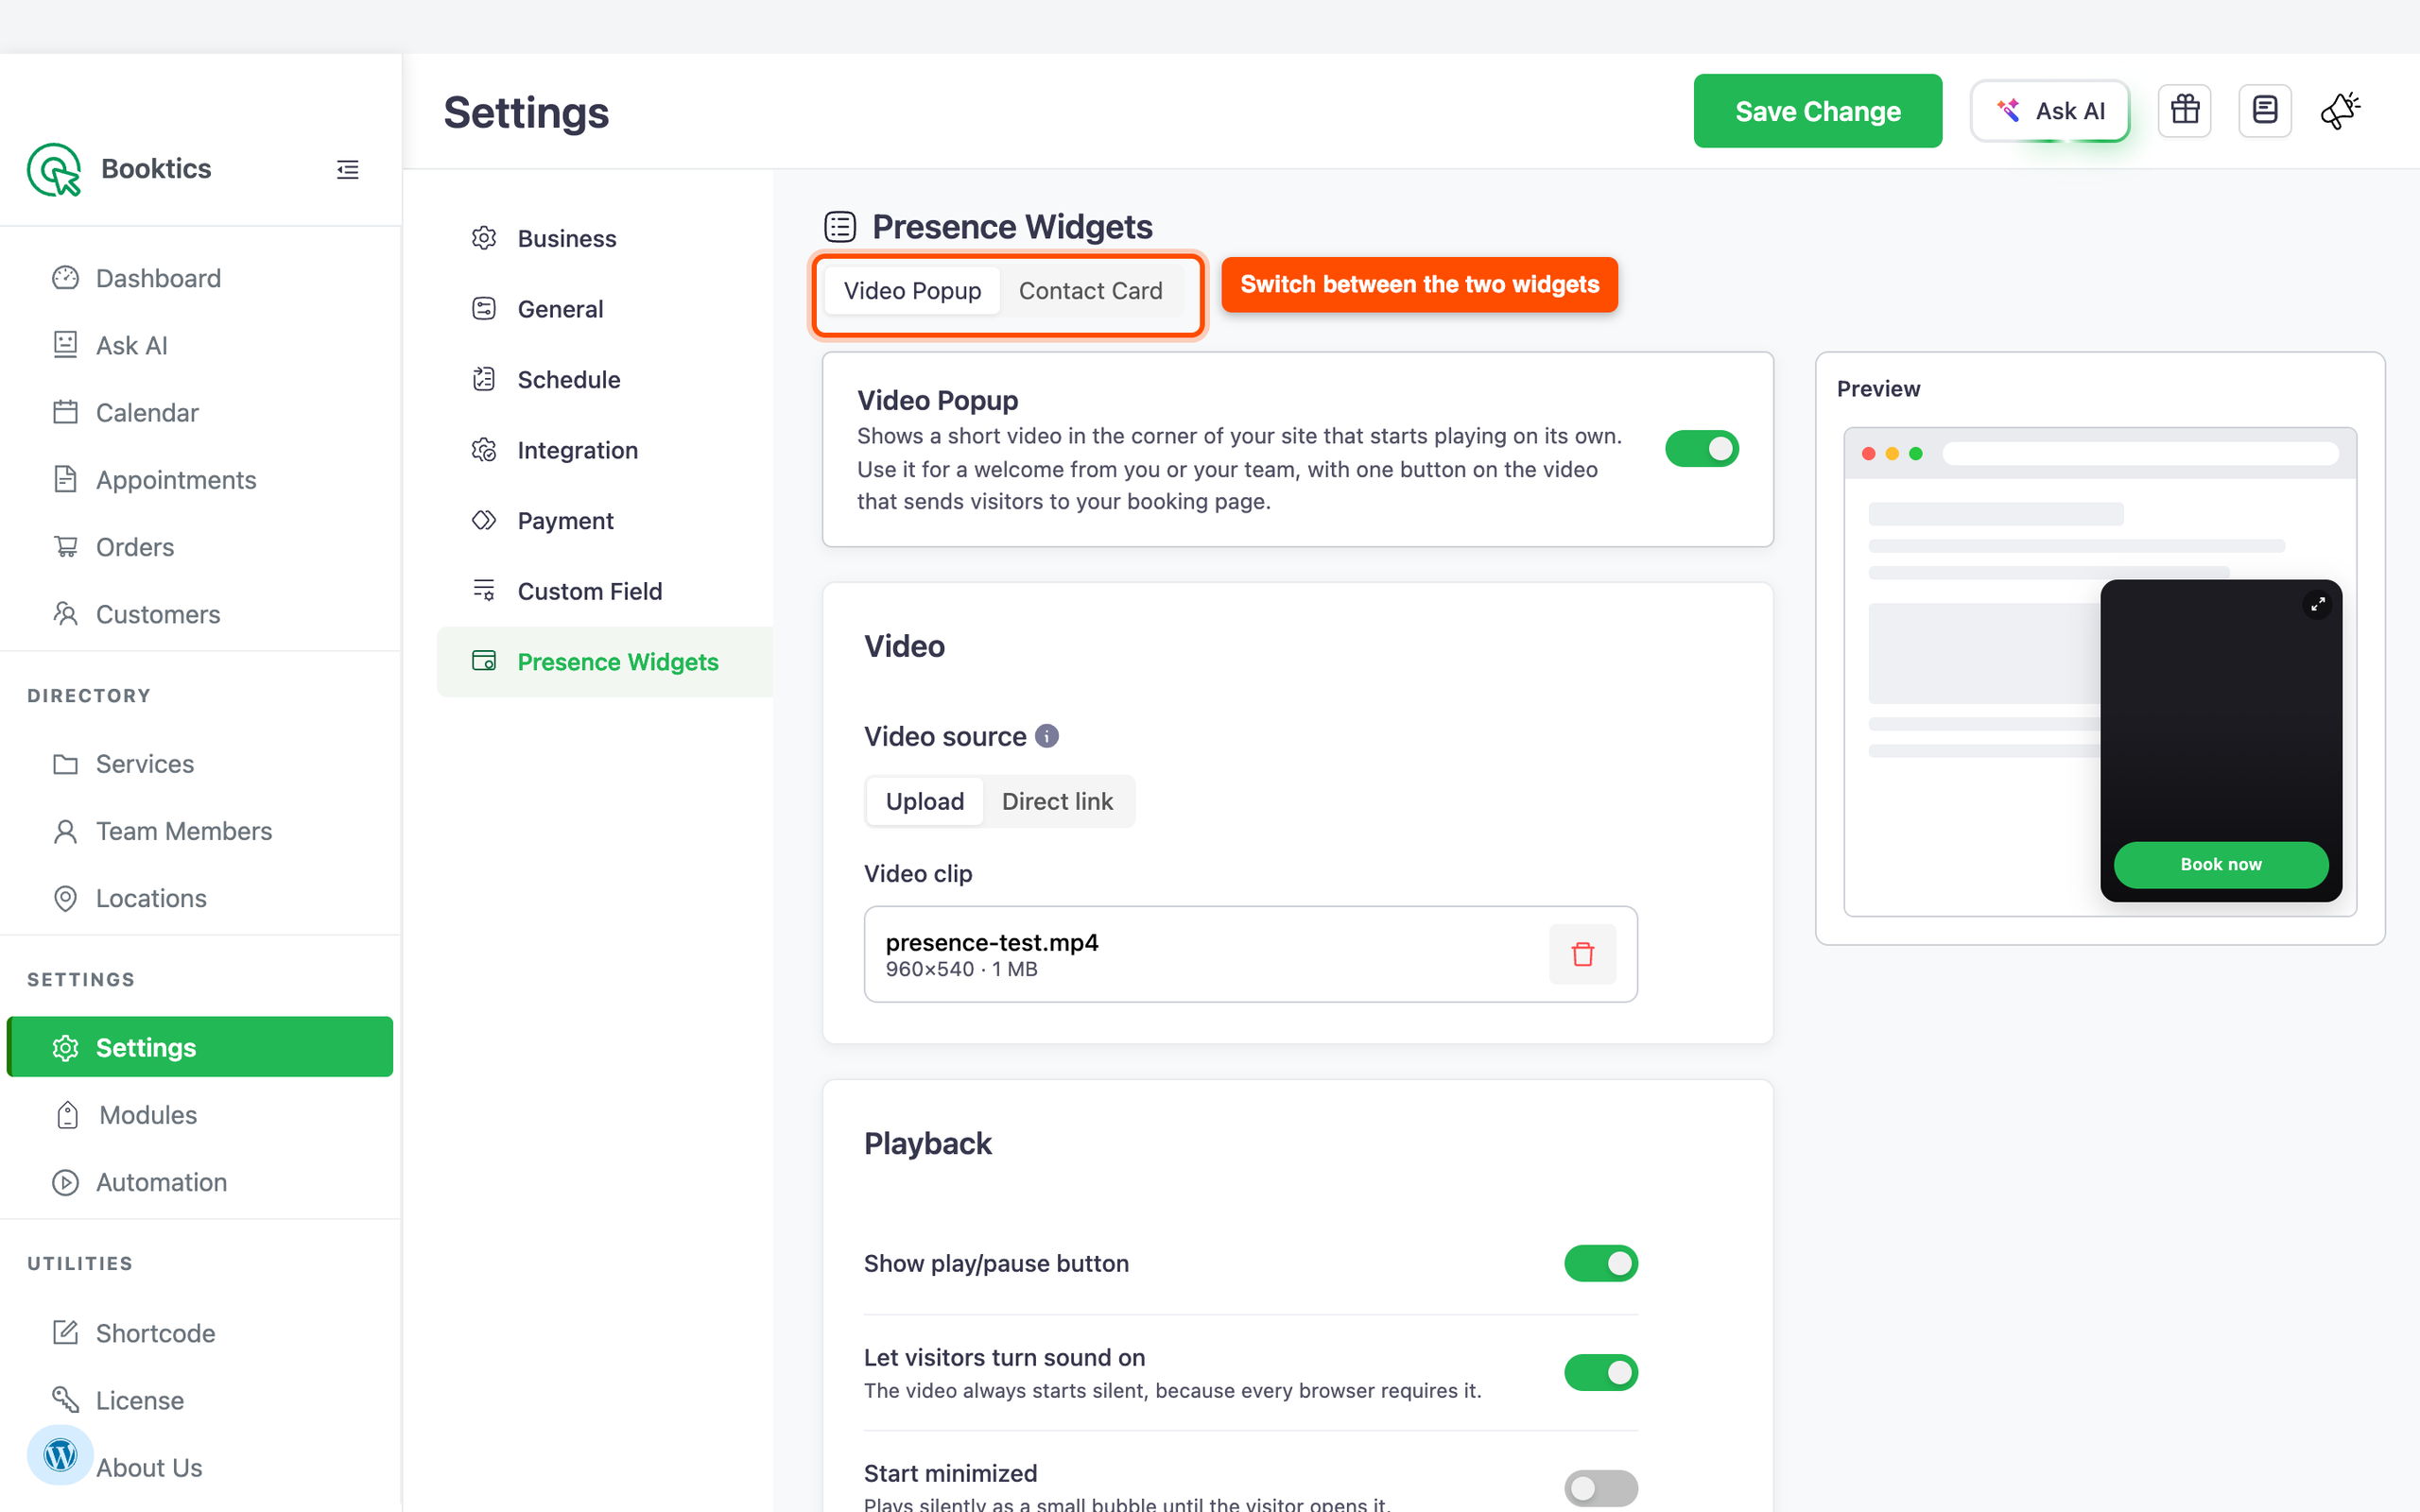2420x1512 pixels.
Task: Open Integration settings section
Action: (x=605, y=450)
